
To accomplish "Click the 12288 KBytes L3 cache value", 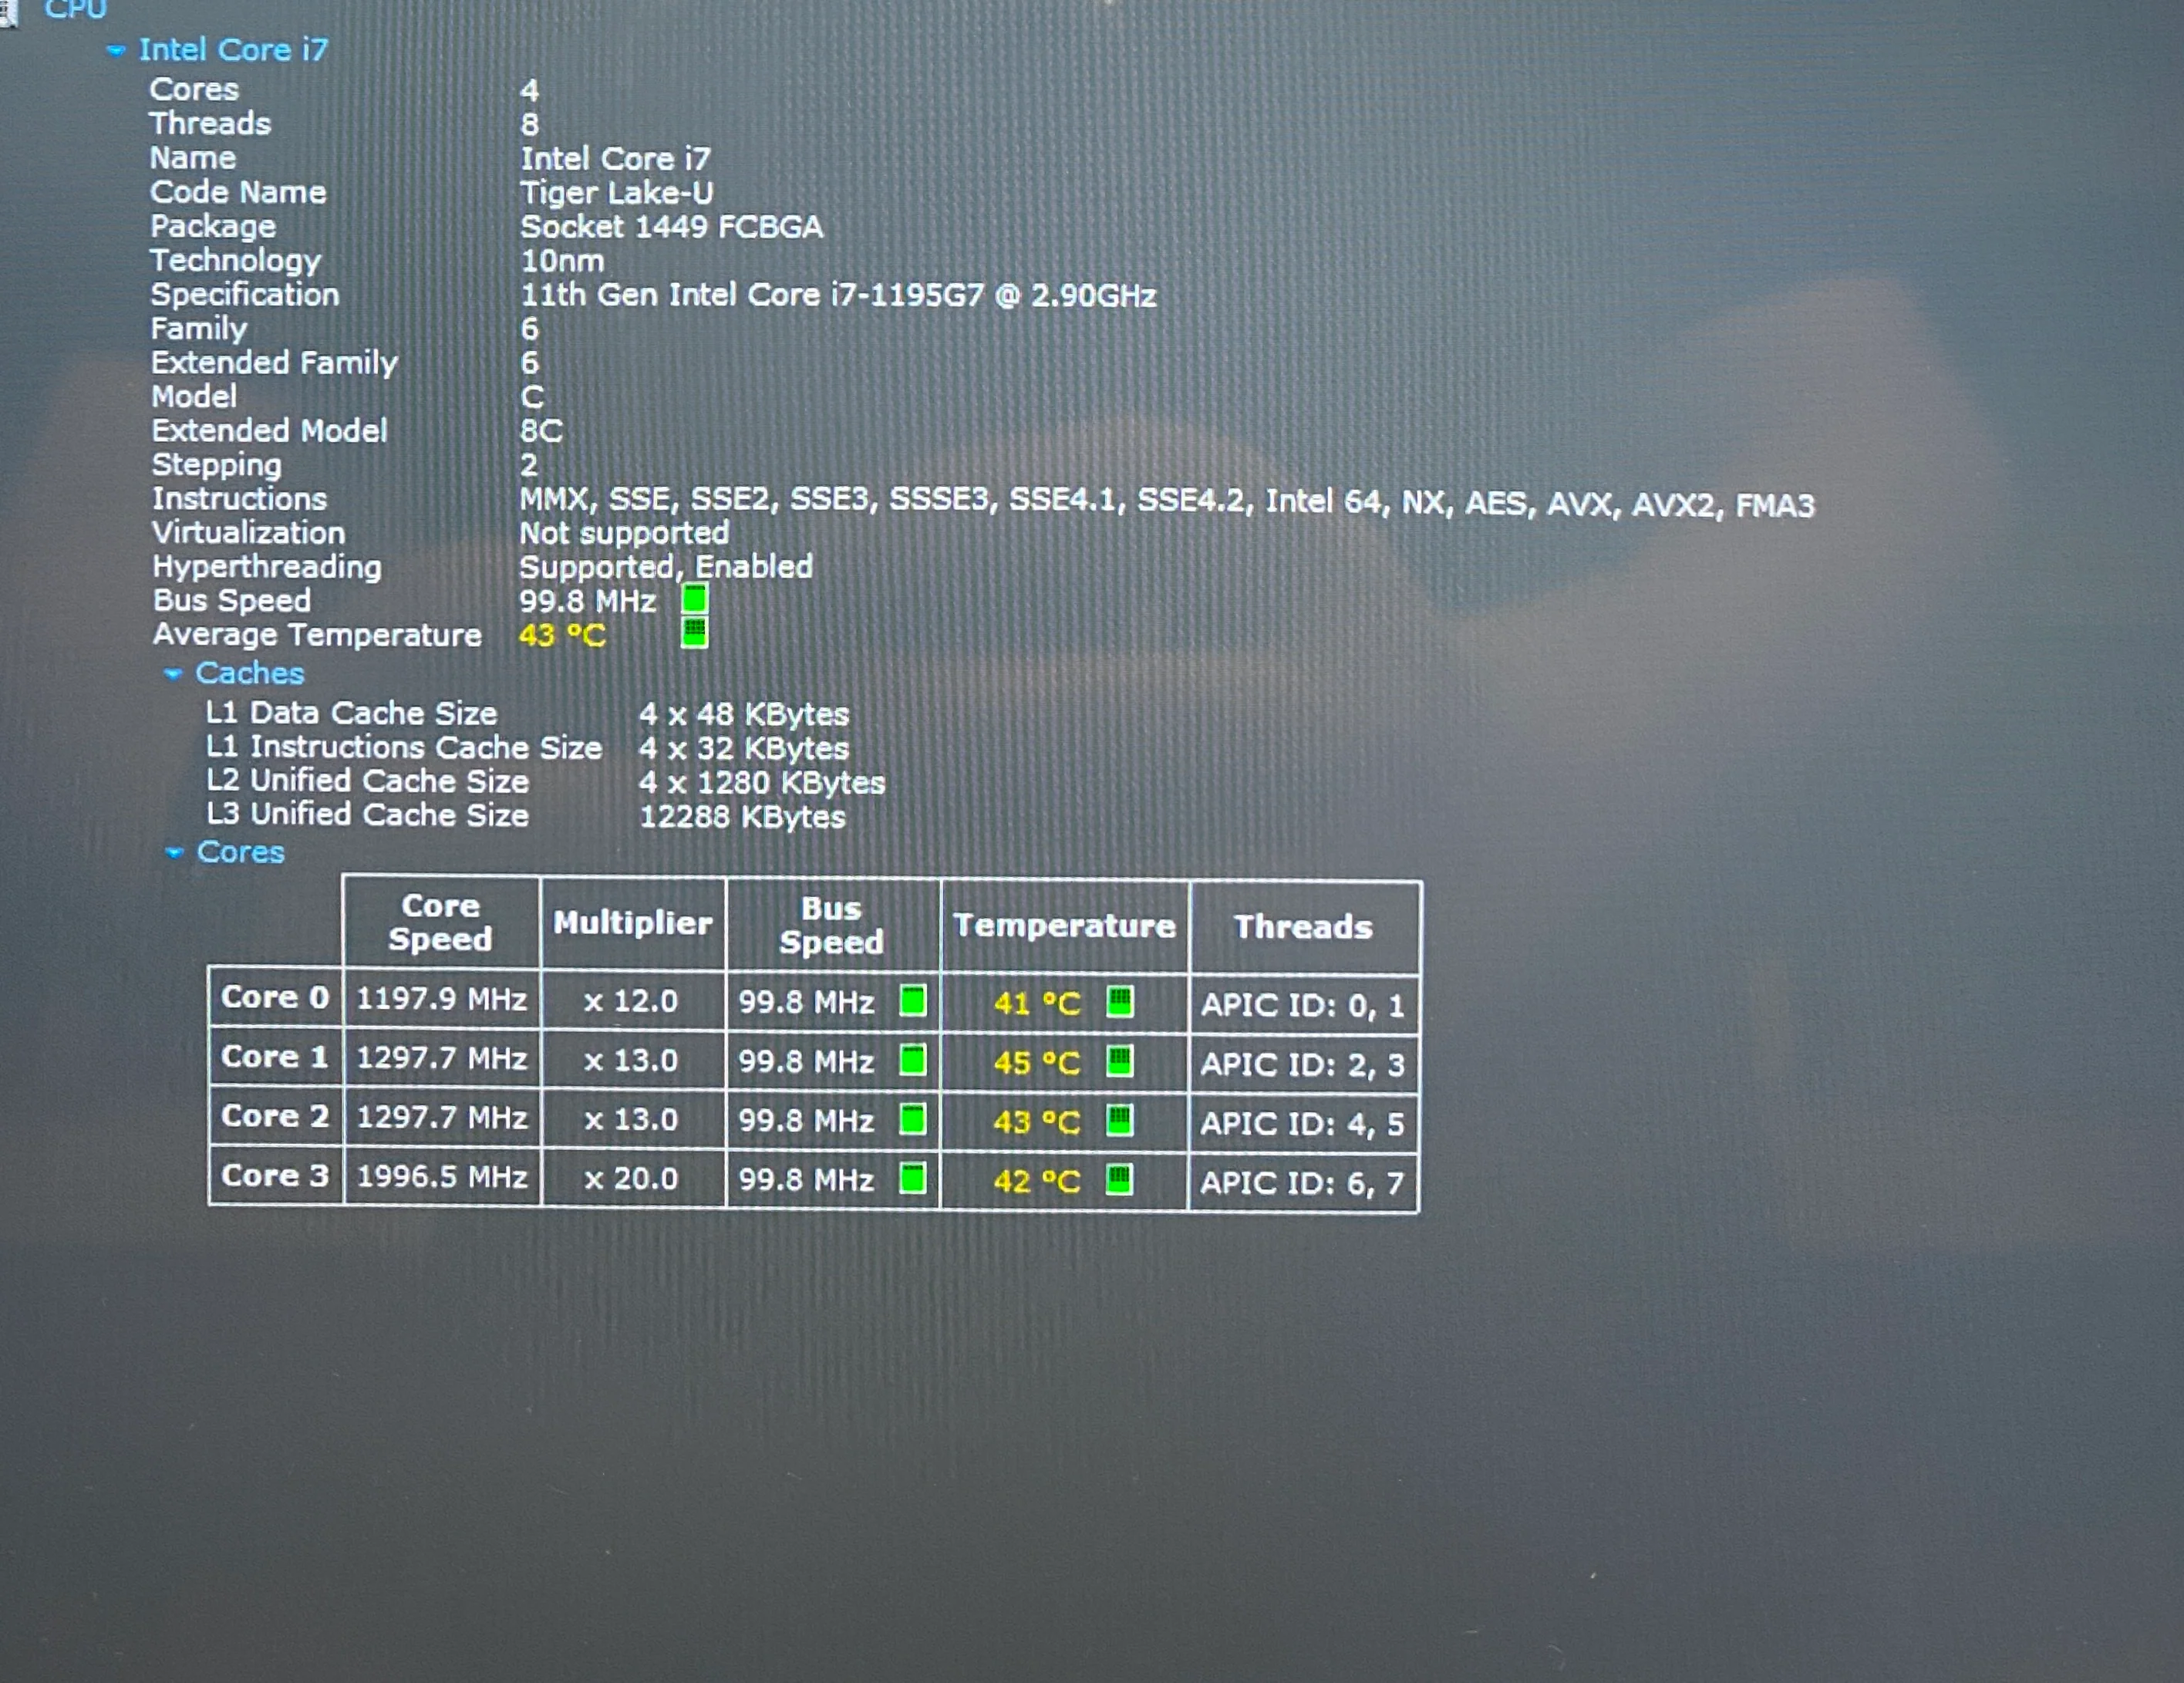I will click(742, 817).
